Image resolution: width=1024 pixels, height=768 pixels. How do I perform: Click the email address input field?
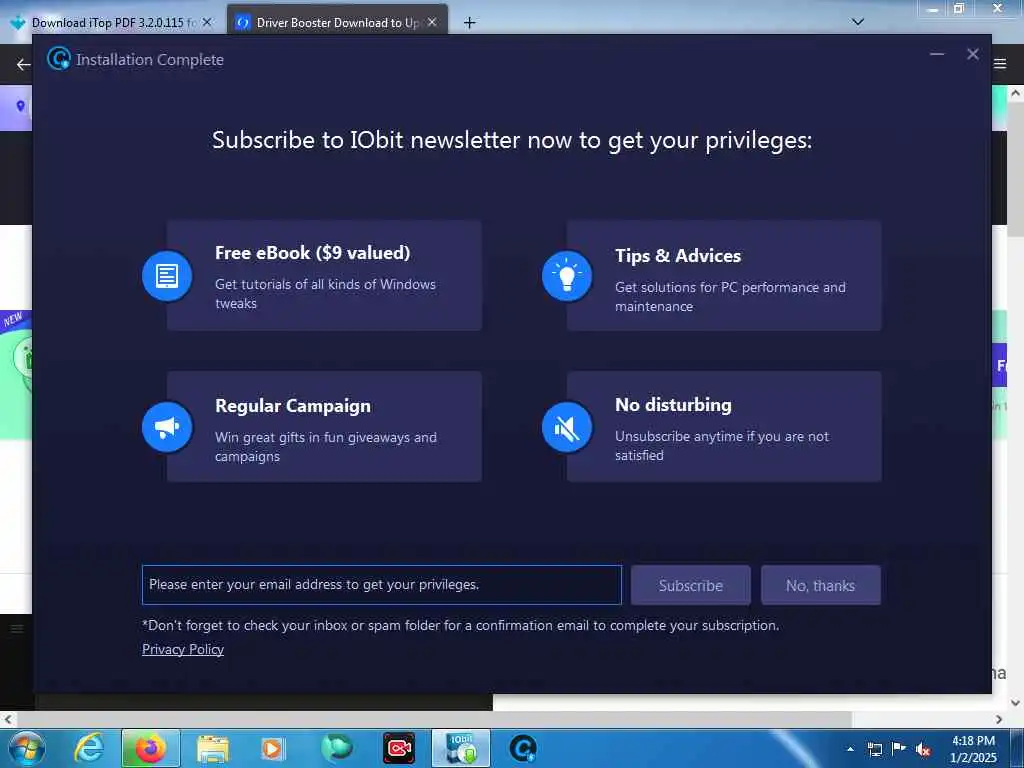(x=381, y=584)
